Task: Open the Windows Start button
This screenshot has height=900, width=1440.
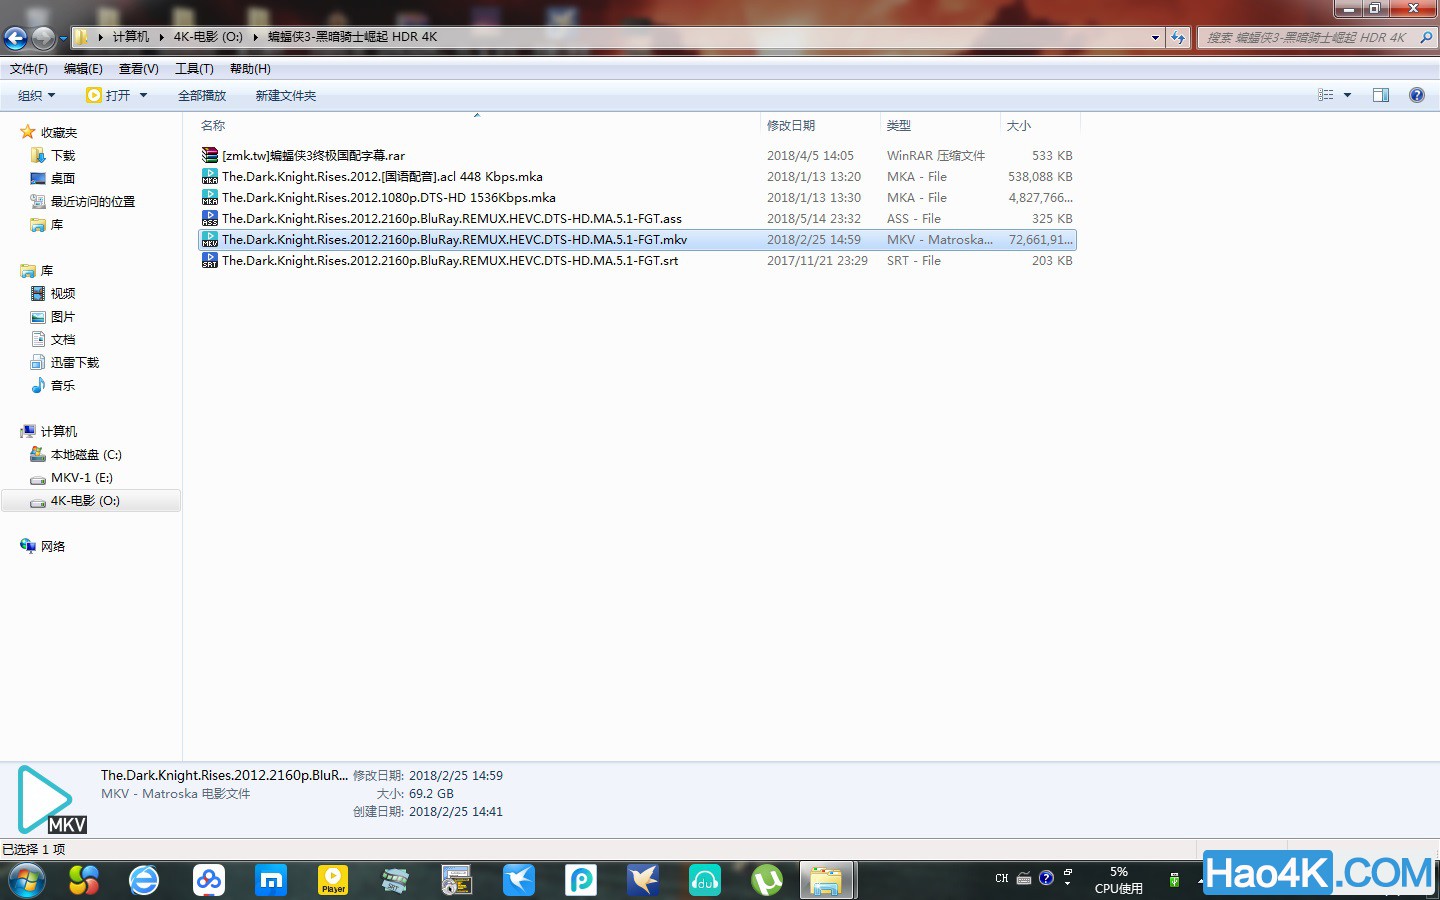Action: click(x=27, y=880)
